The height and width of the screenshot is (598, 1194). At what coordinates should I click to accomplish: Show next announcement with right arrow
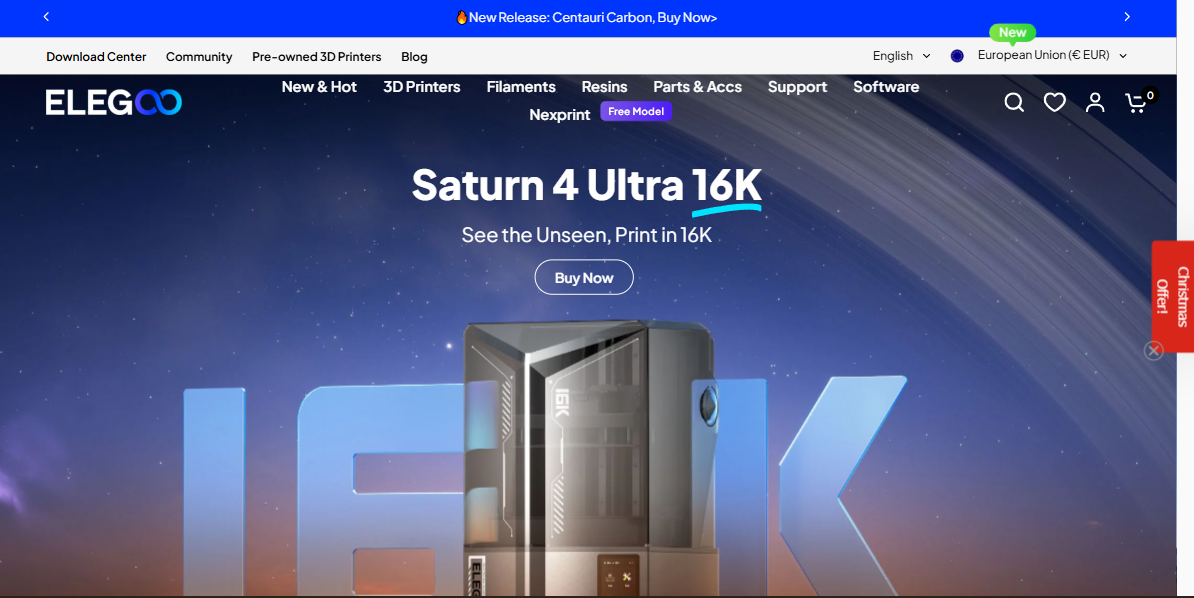[x=1127, y=17]
